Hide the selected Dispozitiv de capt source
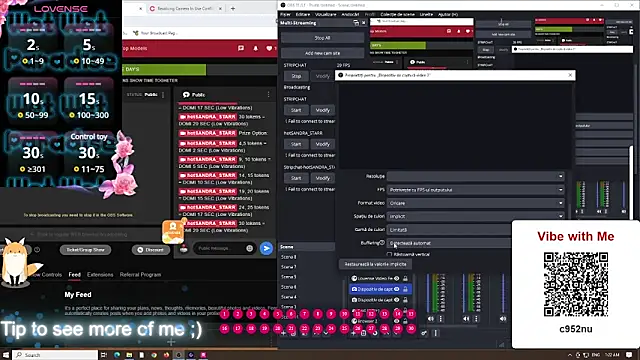 pos(396,289)
